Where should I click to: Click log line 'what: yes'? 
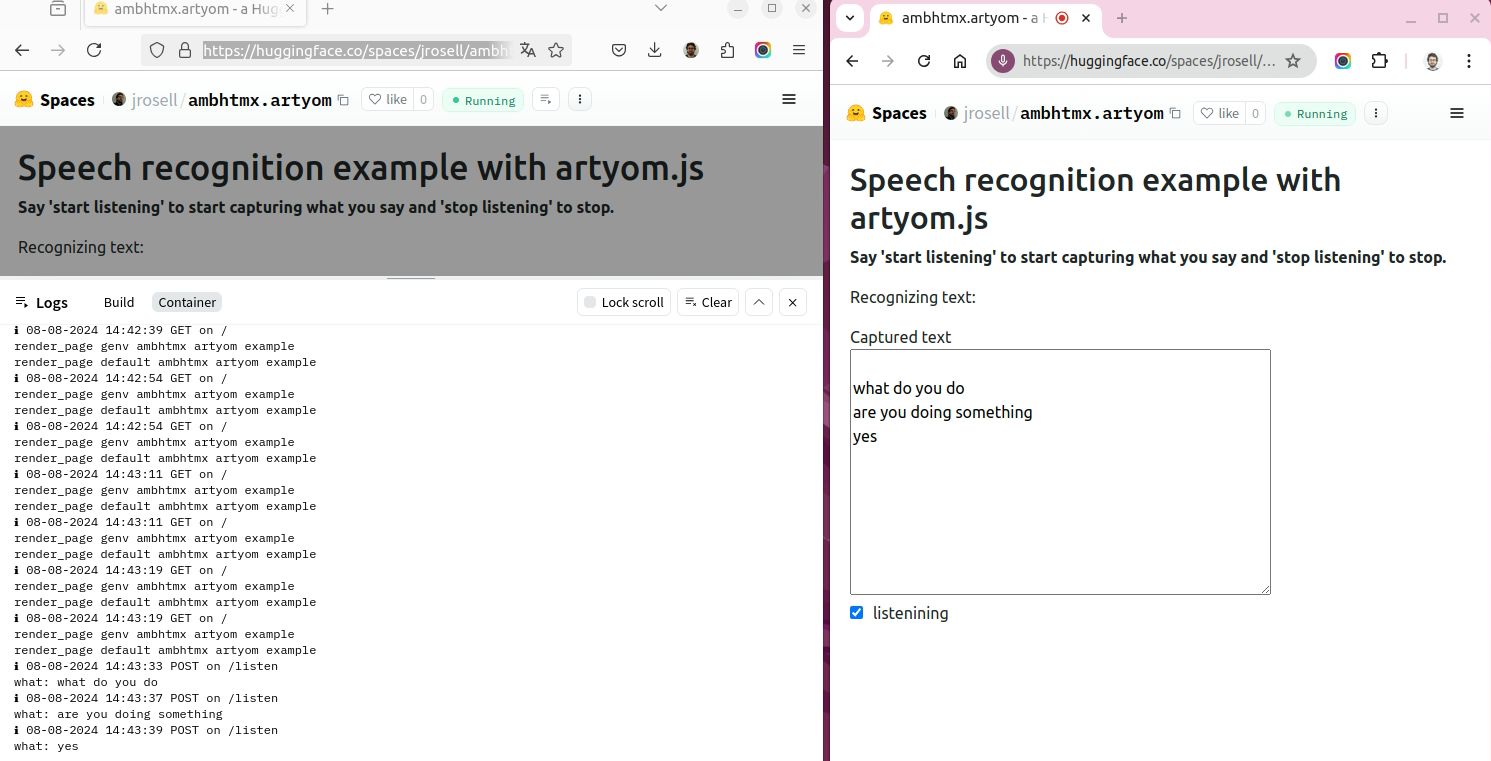click(46, 746)
